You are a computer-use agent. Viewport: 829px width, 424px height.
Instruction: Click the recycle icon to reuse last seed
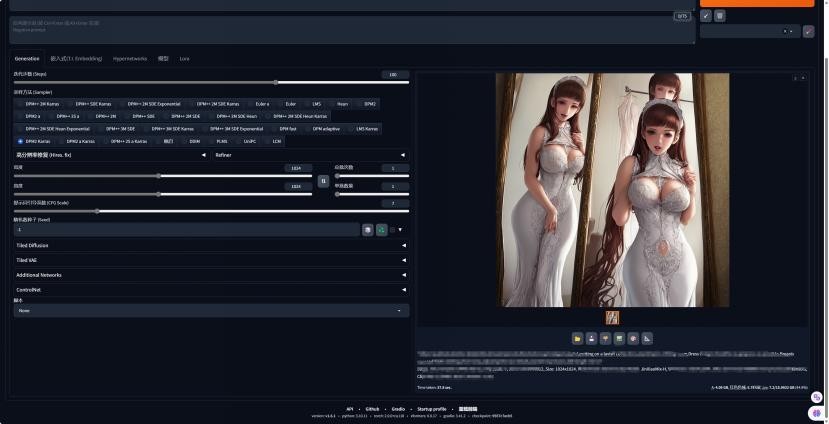pos(381,230)
